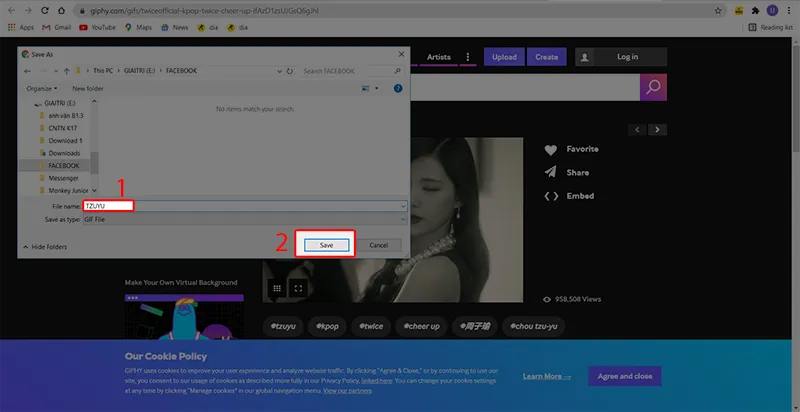Screen dimensions: 800x412
Task: Click the GIPHY search magnifier button
Action: [x=653, y=87]
